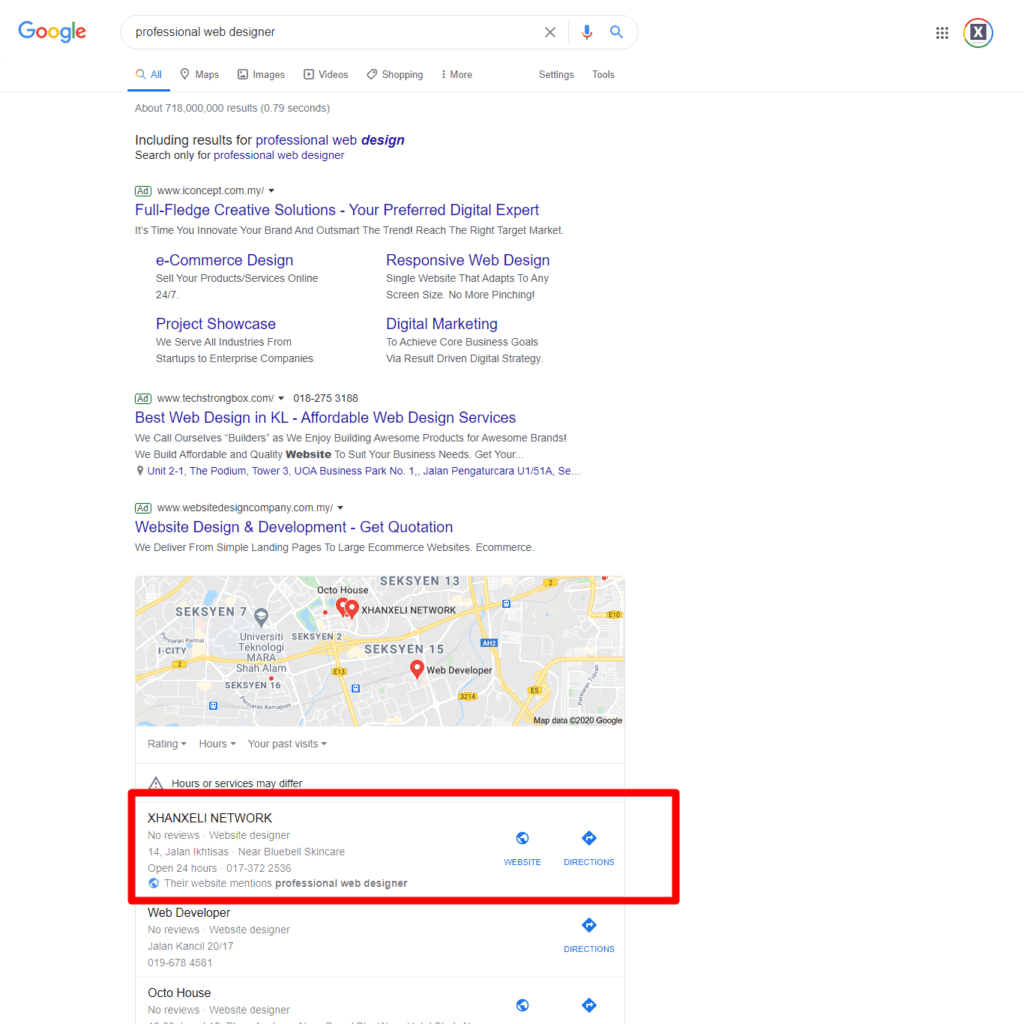Open e-Commerce Design sitelink
Viewport: 1024px width, 1024px height.
click(x=225, y=260)
